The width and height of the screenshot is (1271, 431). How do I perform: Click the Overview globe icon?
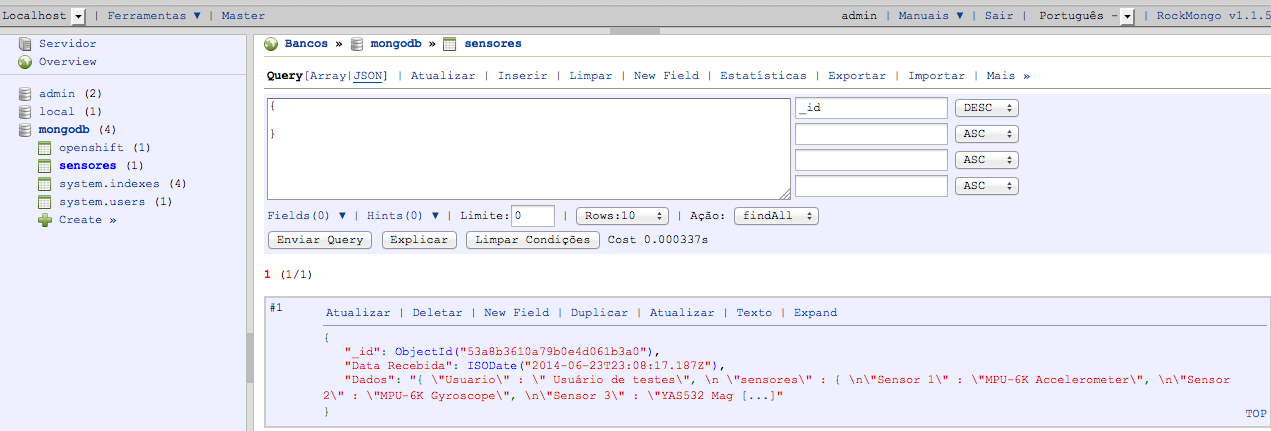click(25, 62)
